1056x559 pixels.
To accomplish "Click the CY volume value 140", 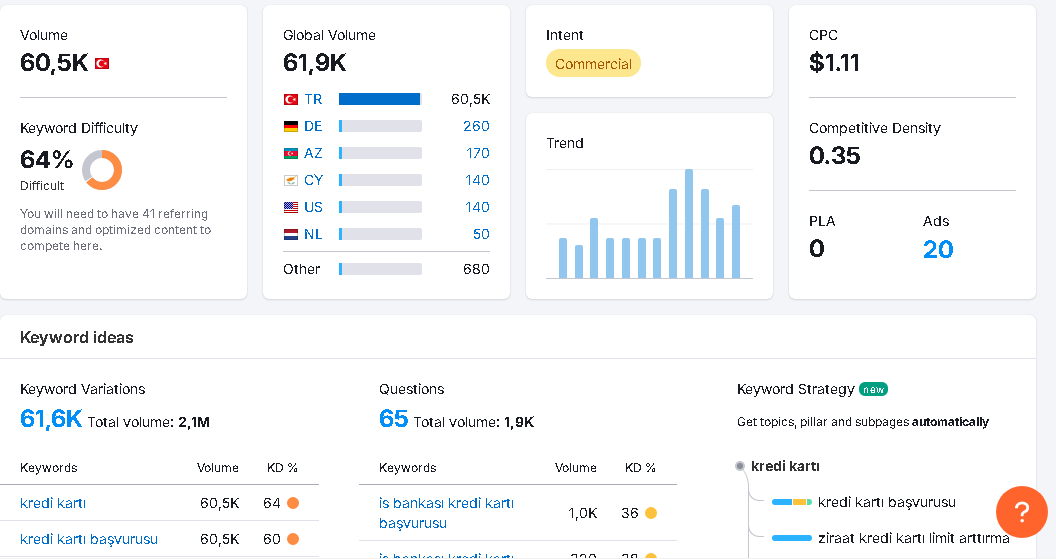I will tap(477, 180).
